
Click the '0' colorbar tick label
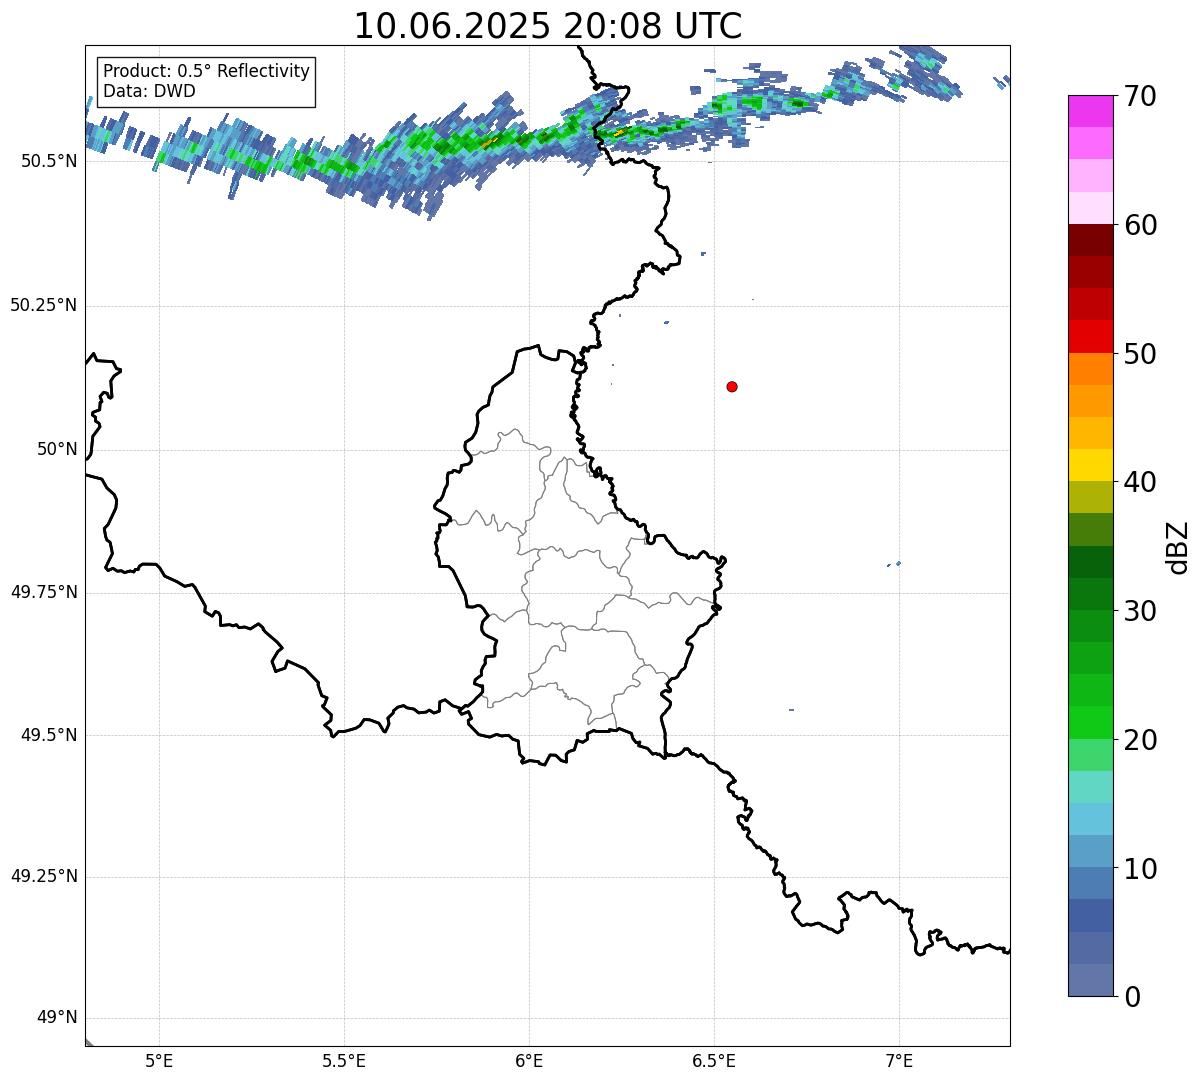pyautogui.click(x=1133, y=997)
